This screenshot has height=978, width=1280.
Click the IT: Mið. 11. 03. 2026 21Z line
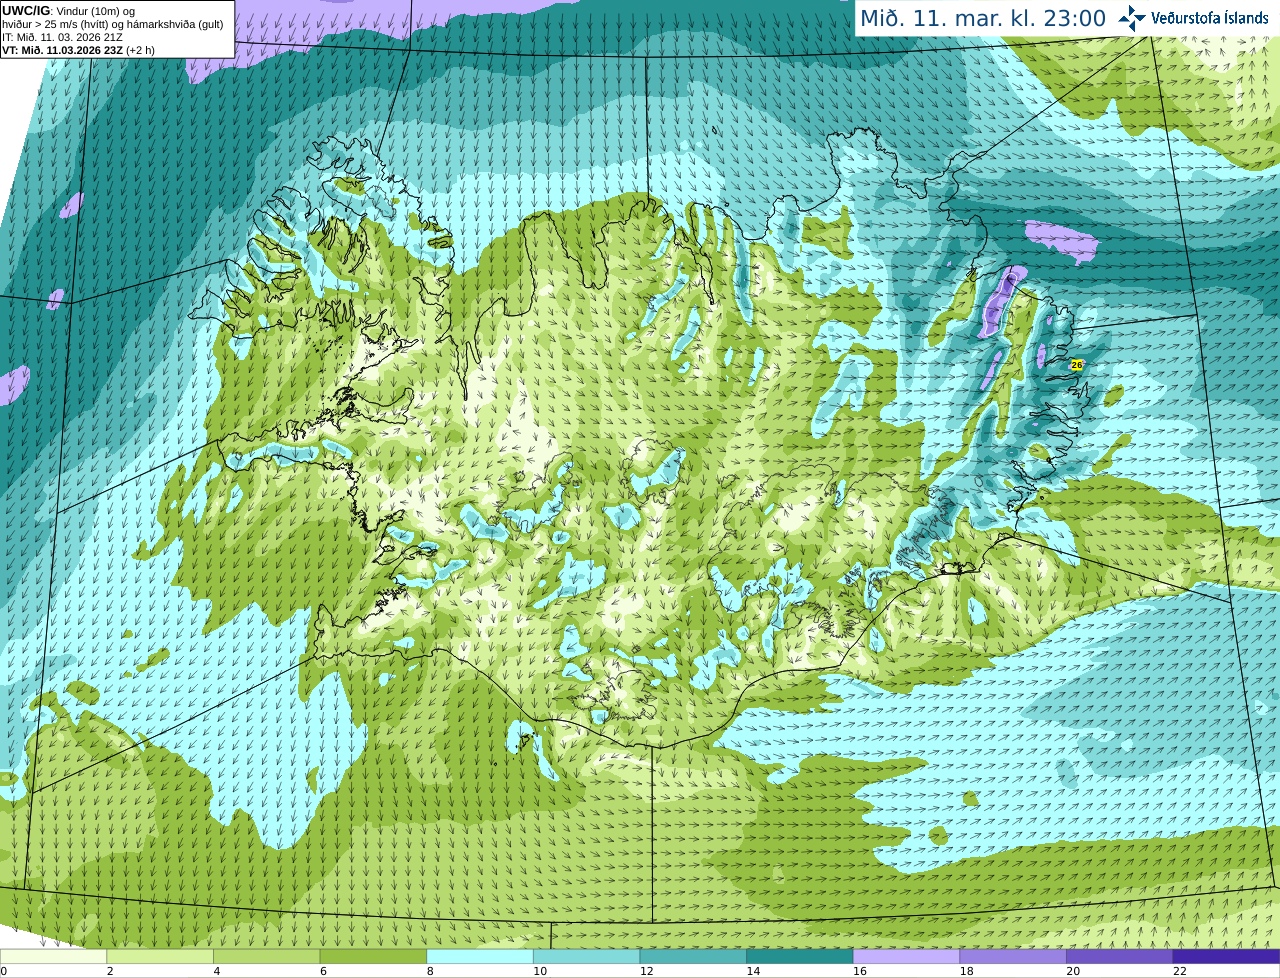pos(64,37)
